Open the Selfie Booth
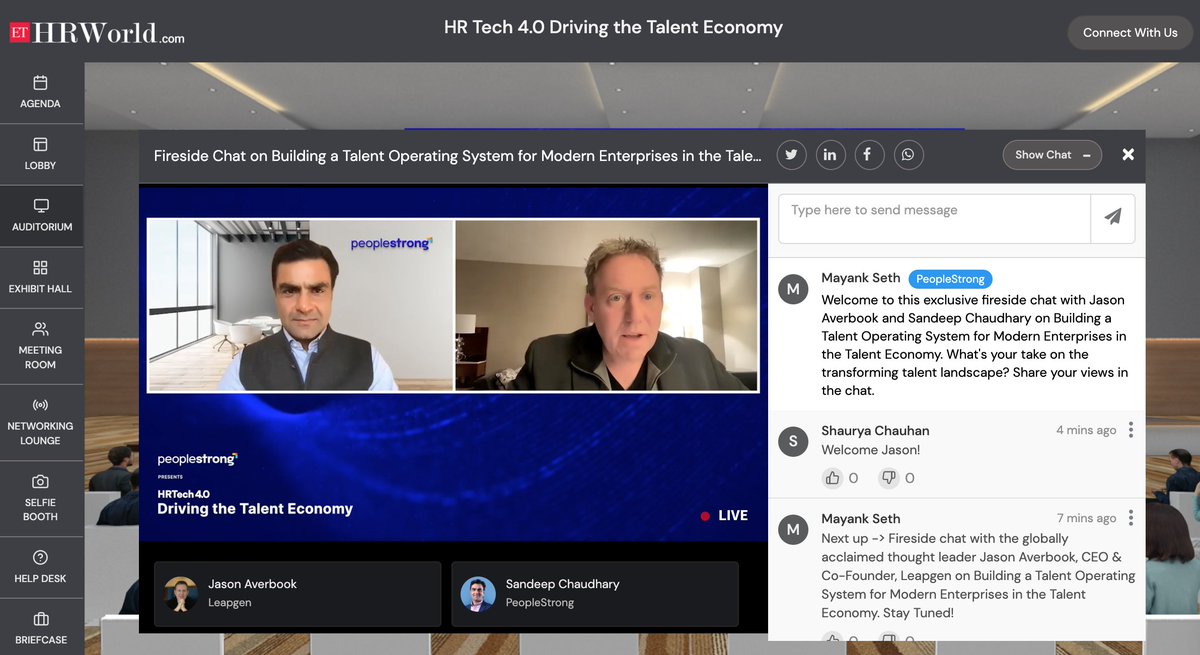The image size is (1200, 655). point(41,498)
